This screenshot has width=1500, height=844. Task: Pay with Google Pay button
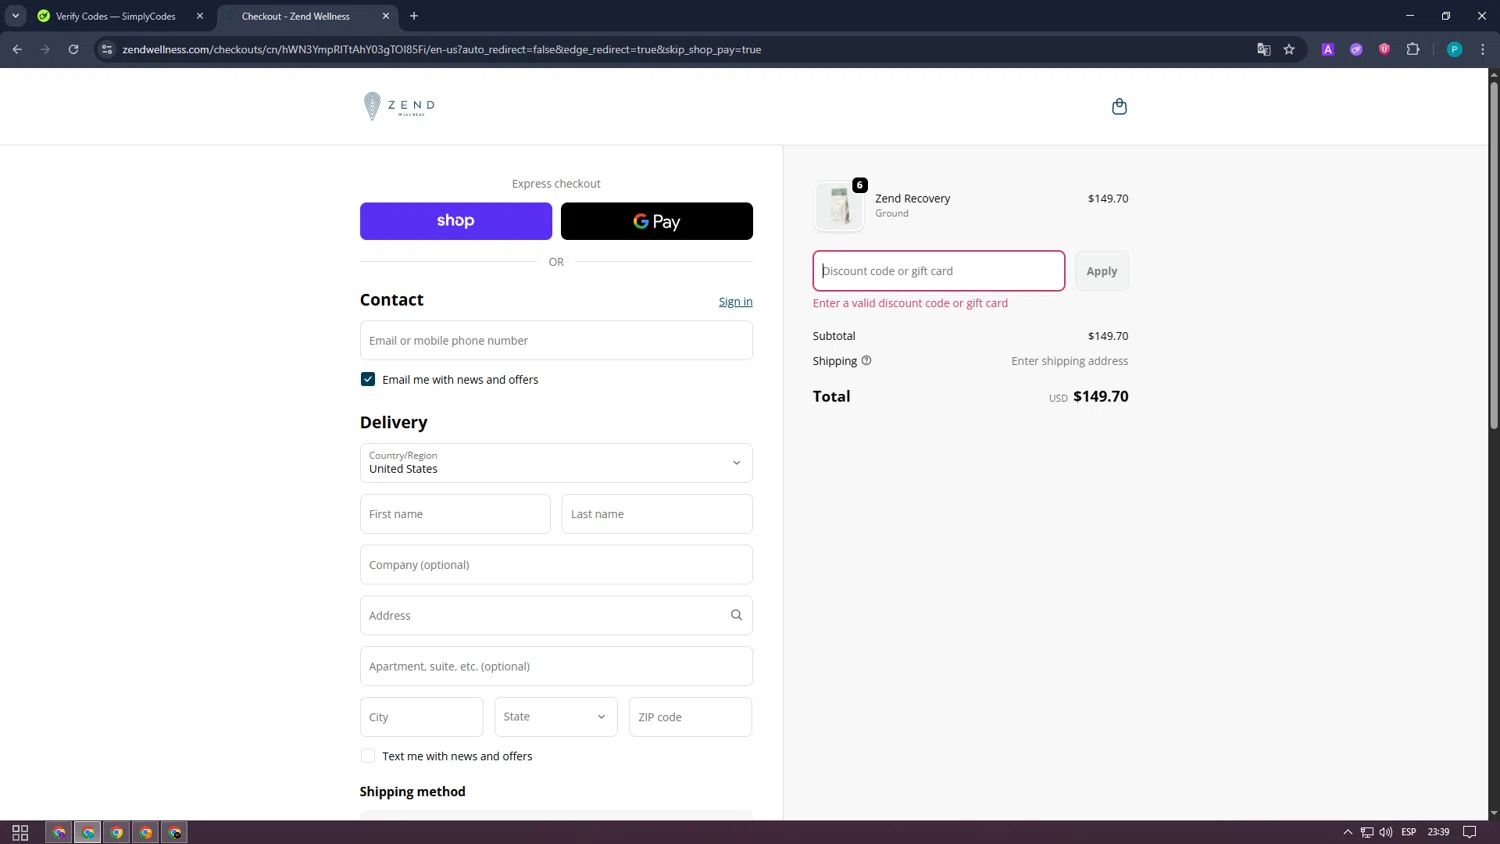tap(657, 221)
